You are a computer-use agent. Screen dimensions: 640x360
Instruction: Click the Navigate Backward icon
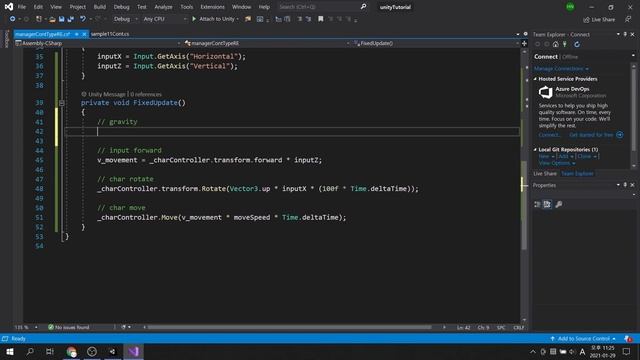pos(12,19)
